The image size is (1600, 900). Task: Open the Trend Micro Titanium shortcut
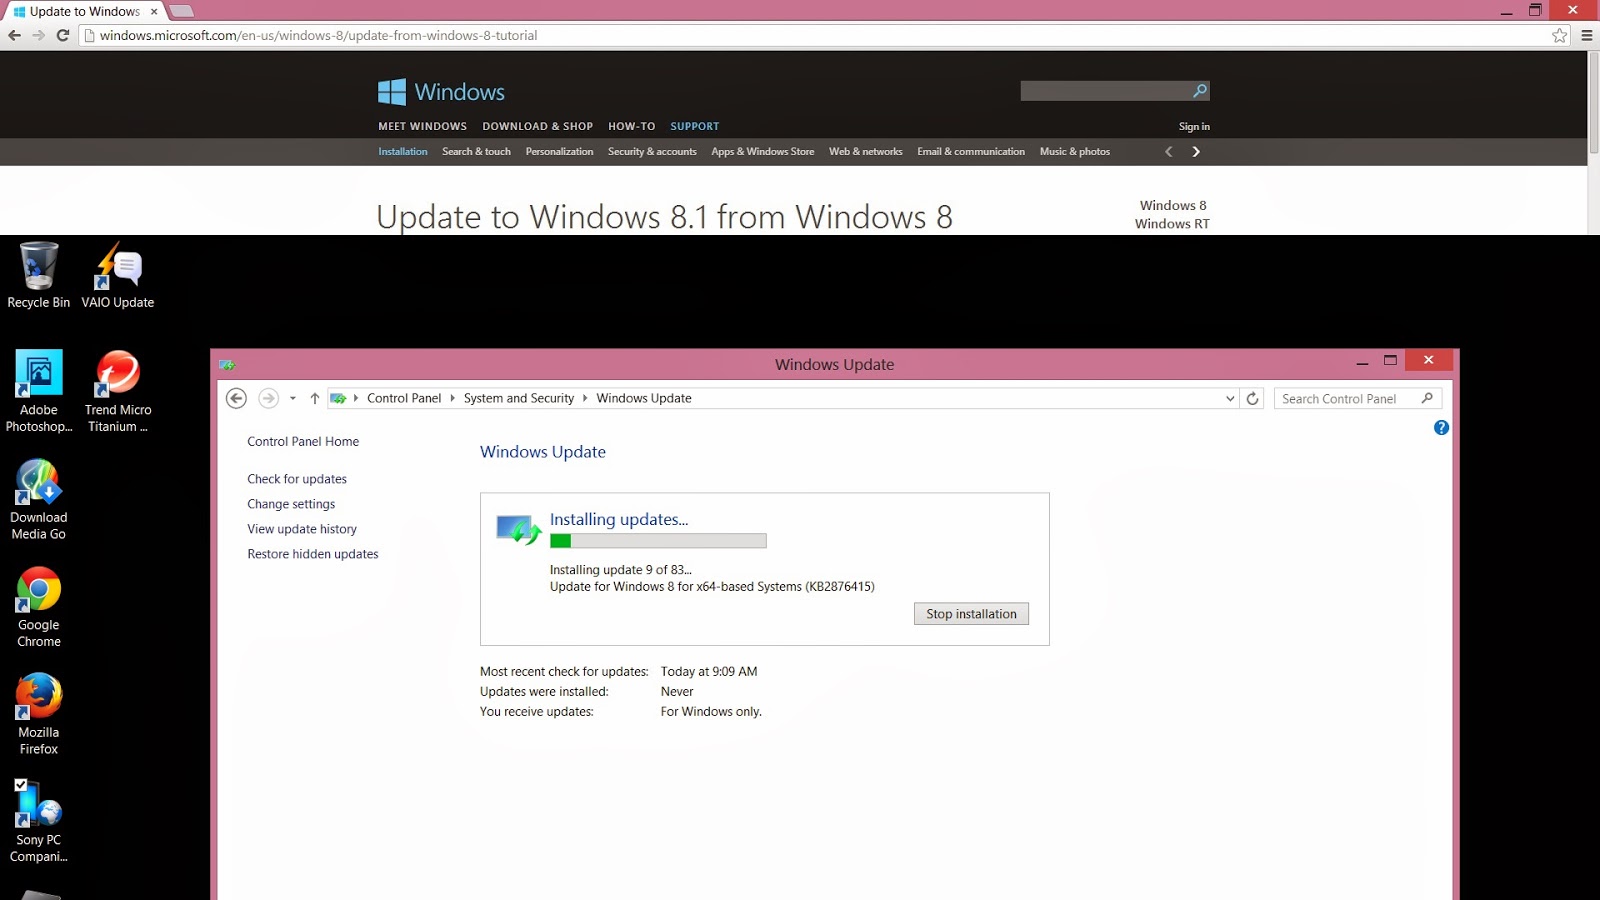pos(118,391)
